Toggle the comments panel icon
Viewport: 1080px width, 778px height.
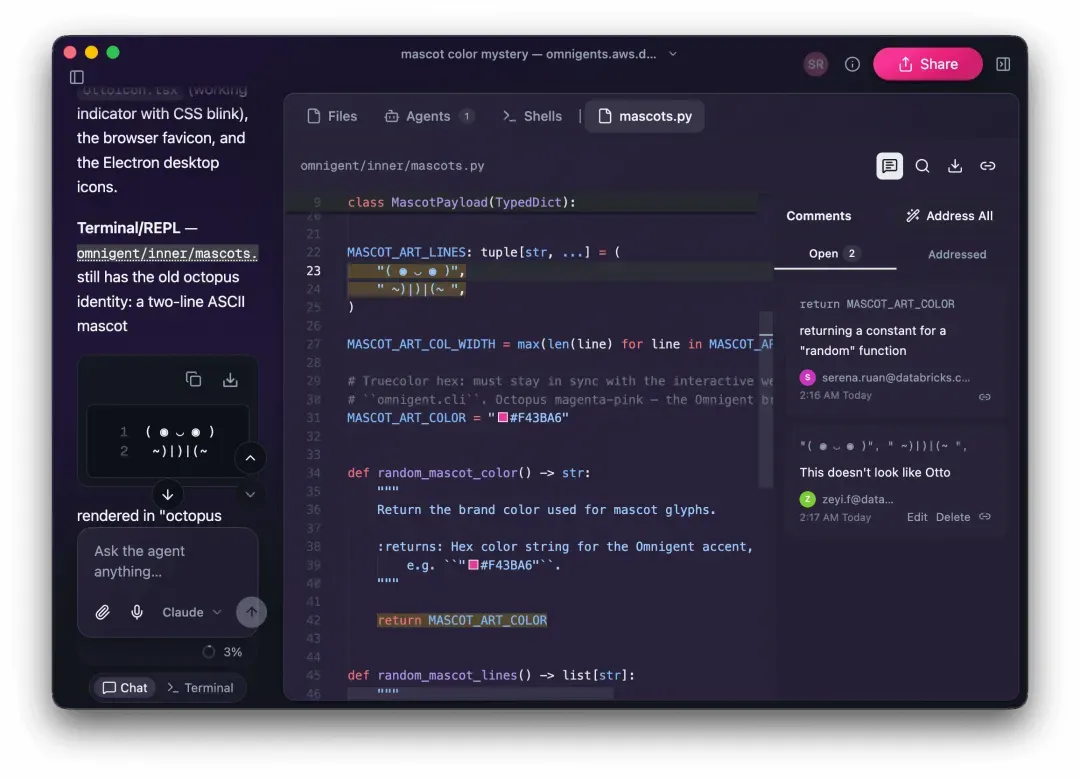point(889,166)
